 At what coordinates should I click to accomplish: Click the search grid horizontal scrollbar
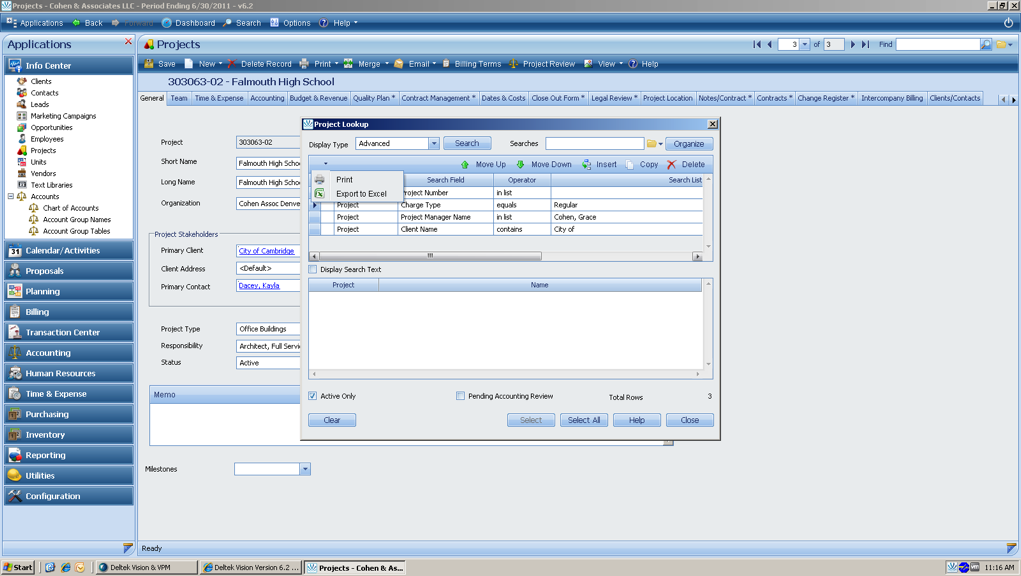(x=430, y=256)
